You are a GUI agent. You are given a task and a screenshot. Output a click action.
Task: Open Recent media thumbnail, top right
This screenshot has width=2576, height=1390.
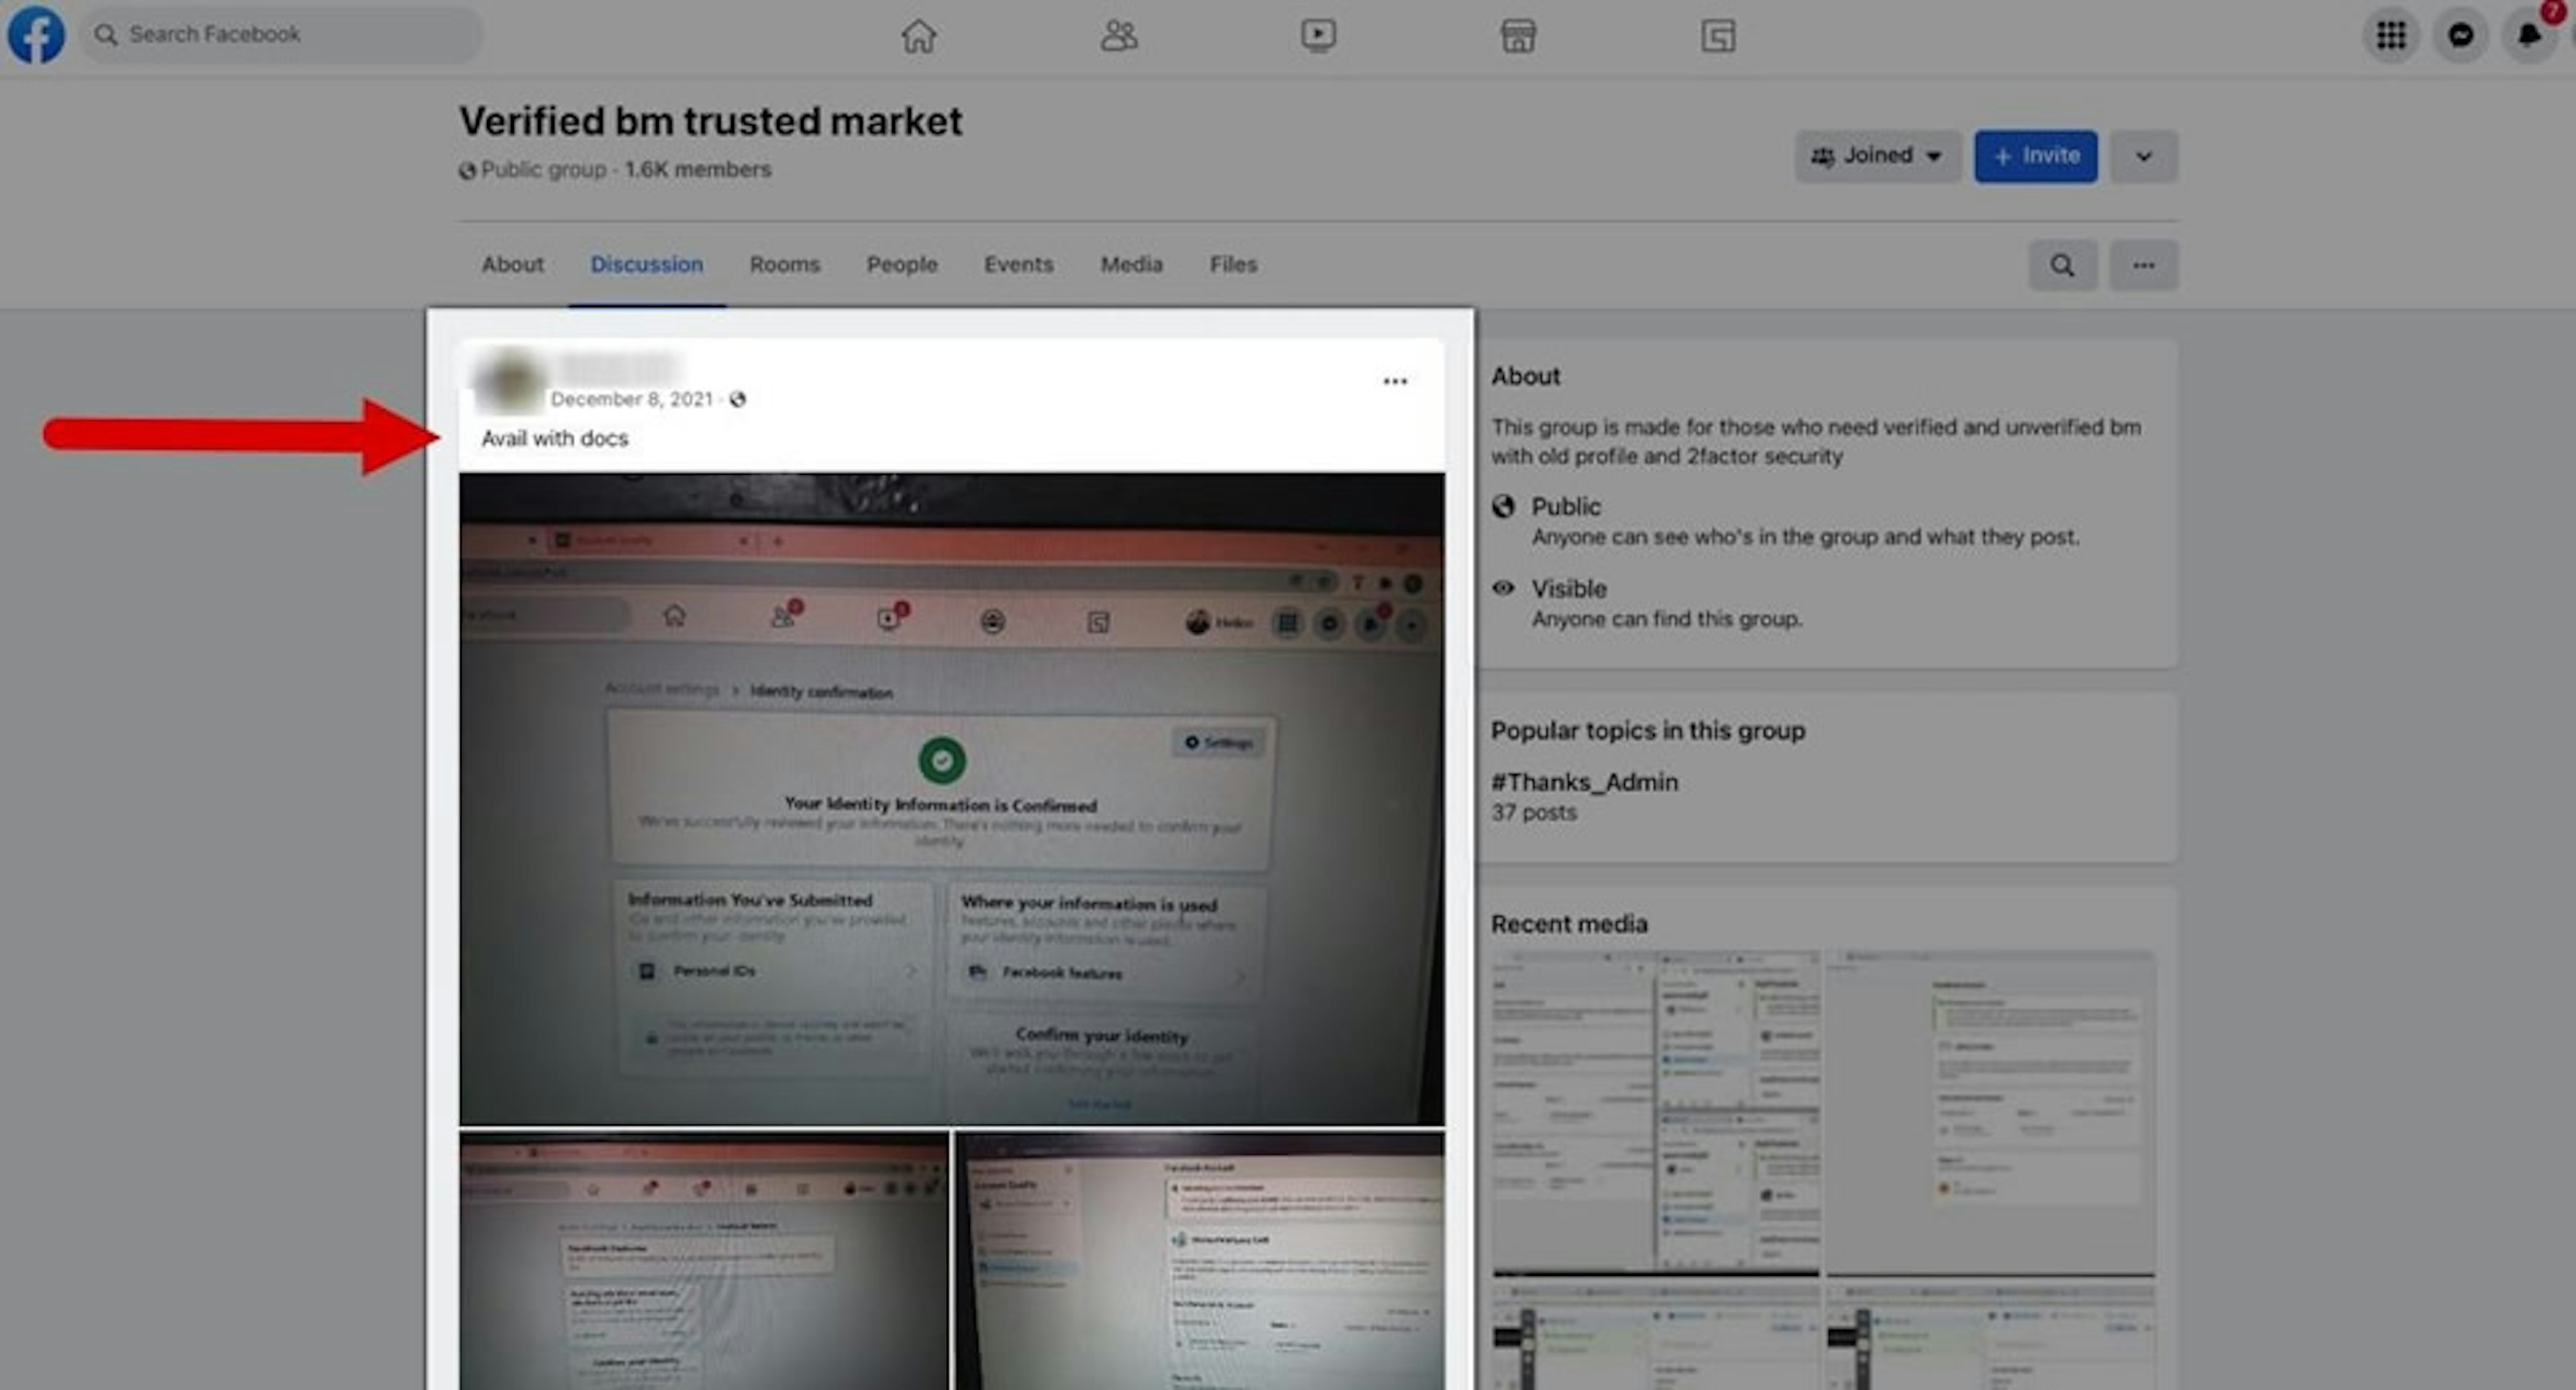click(1990, 1113)
